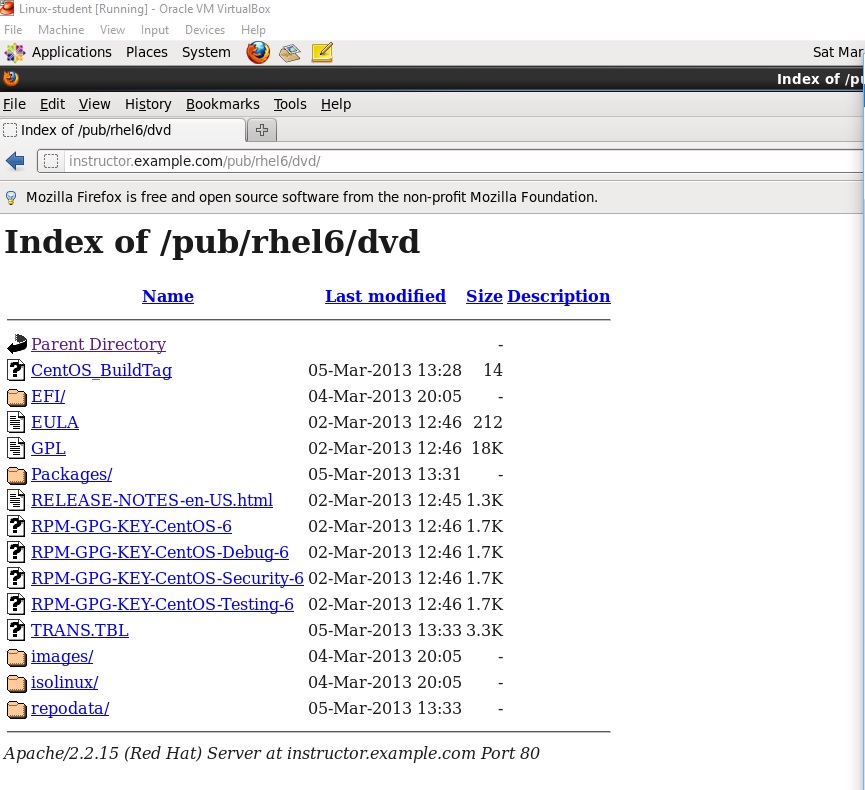Screen dimensions: 865x790
Task: Sort listing by Size column
Action: 484,296
